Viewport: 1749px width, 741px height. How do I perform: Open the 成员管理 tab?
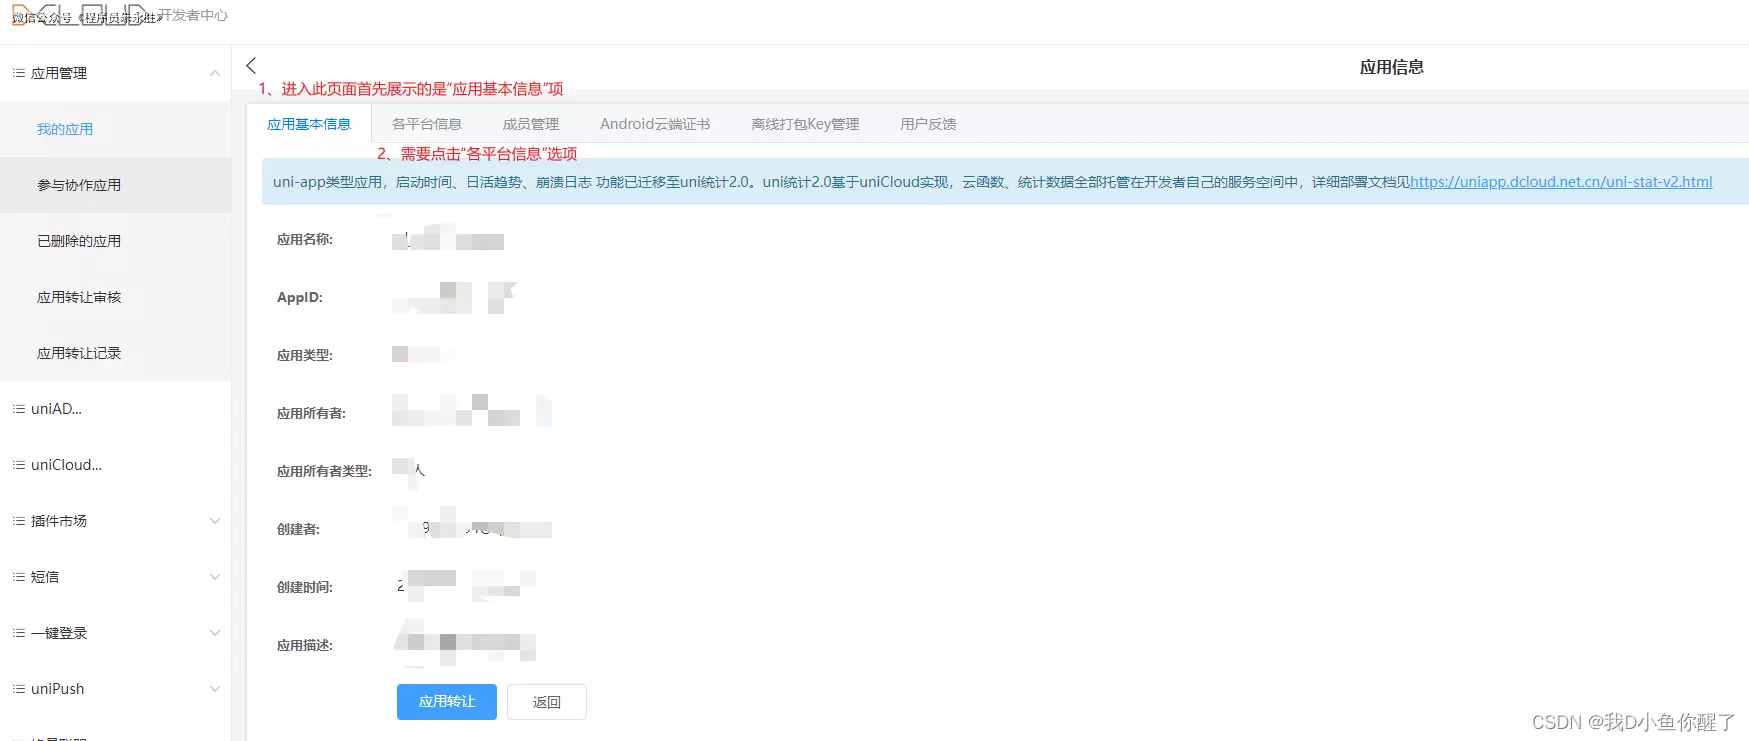click(x=531, y=124)
